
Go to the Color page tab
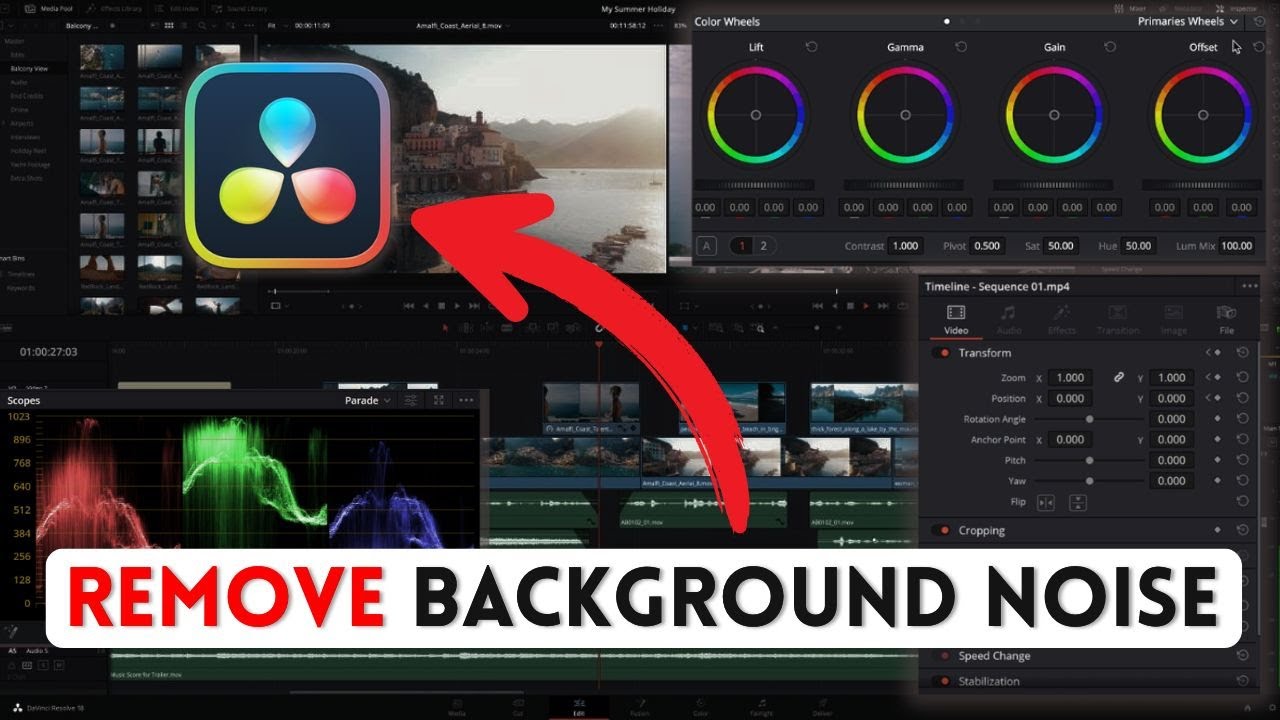(x=699, y=707)
